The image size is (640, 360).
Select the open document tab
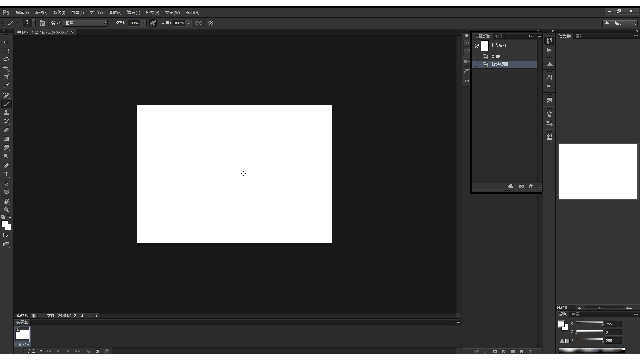pyautogui.click(x=44, y=32)
